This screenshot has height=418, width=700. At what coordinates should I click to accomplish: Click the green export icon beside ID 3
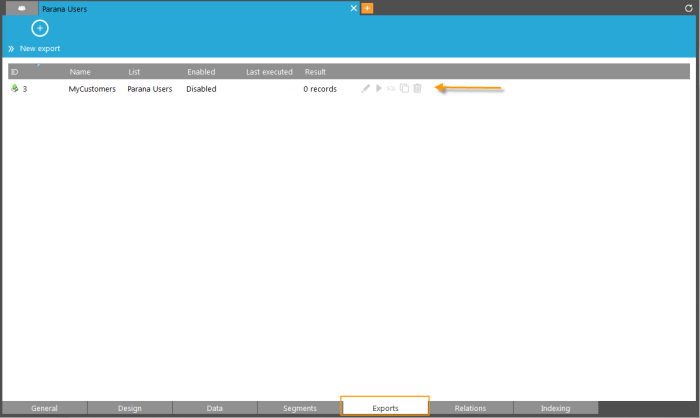(14, 89)
